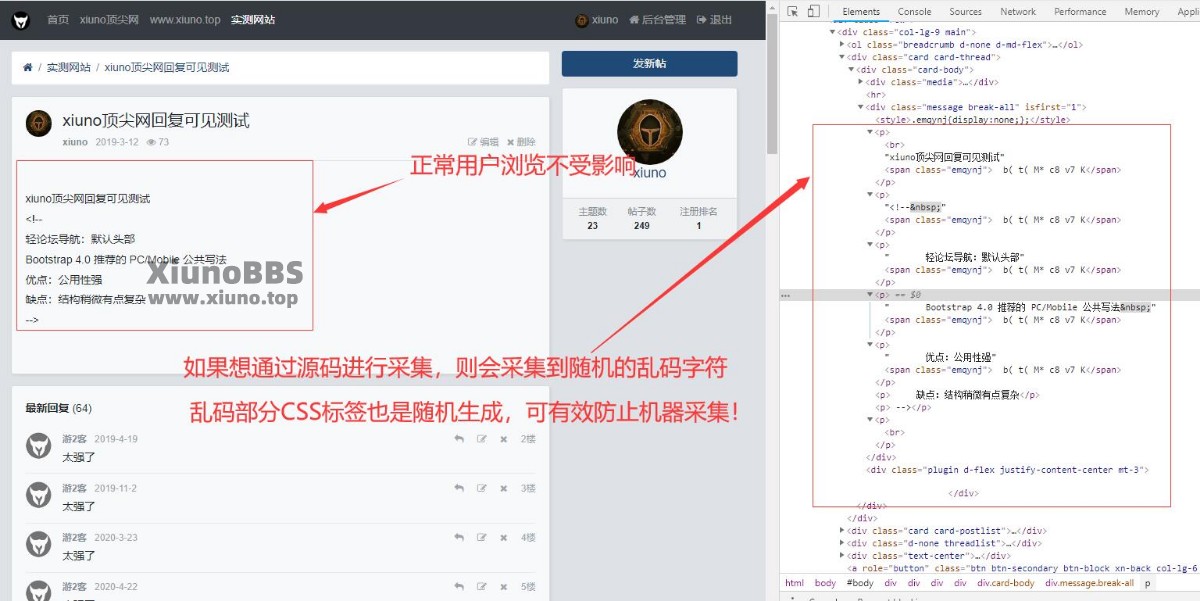This screenshot has width=1200, height=601.
Task: Click the reply arrow icon on 2楼 comment
Action: (x=459, y=439)
